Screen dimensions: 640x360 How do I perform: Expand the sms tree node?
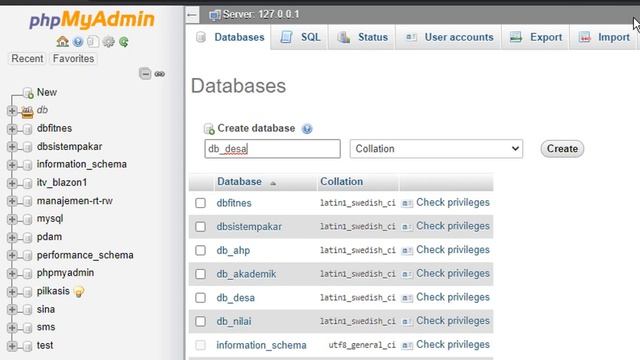[x=12, y=328]
